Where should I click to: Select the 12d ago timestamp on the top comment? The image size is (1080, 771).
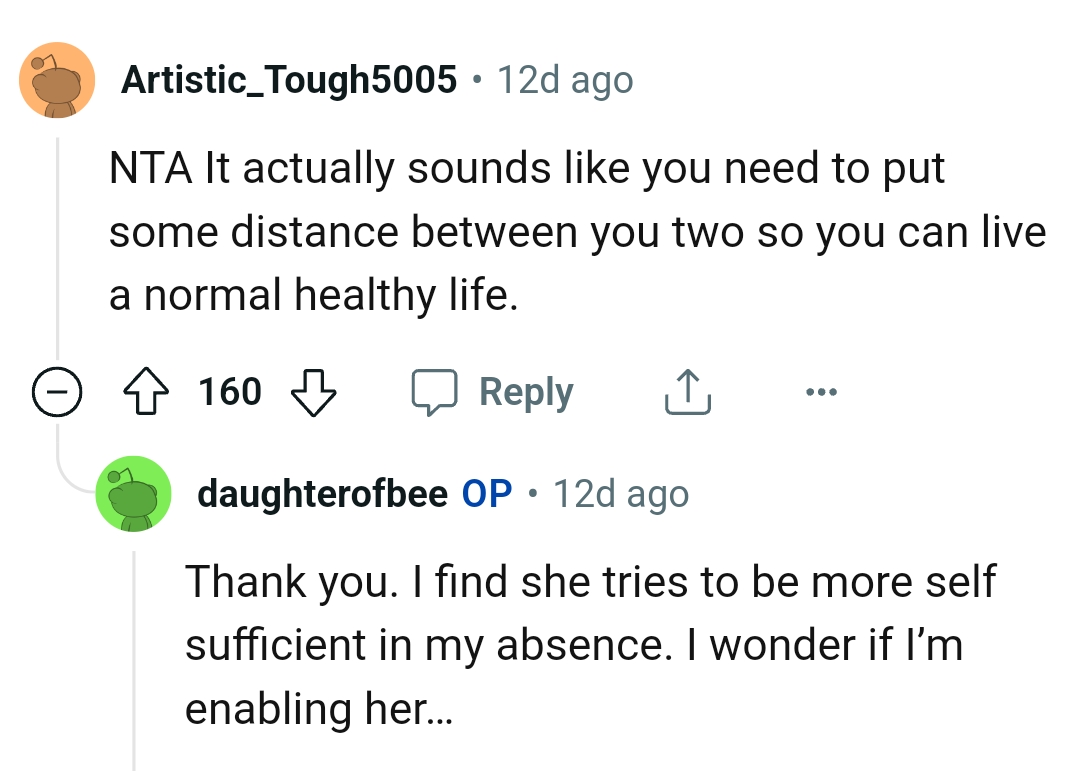(x=567, y=80)
